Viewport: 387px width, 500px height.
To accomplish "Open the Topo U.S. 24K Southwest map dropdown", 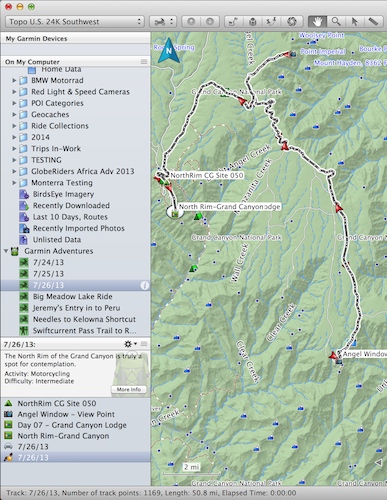I will click(x=75, y=22).
